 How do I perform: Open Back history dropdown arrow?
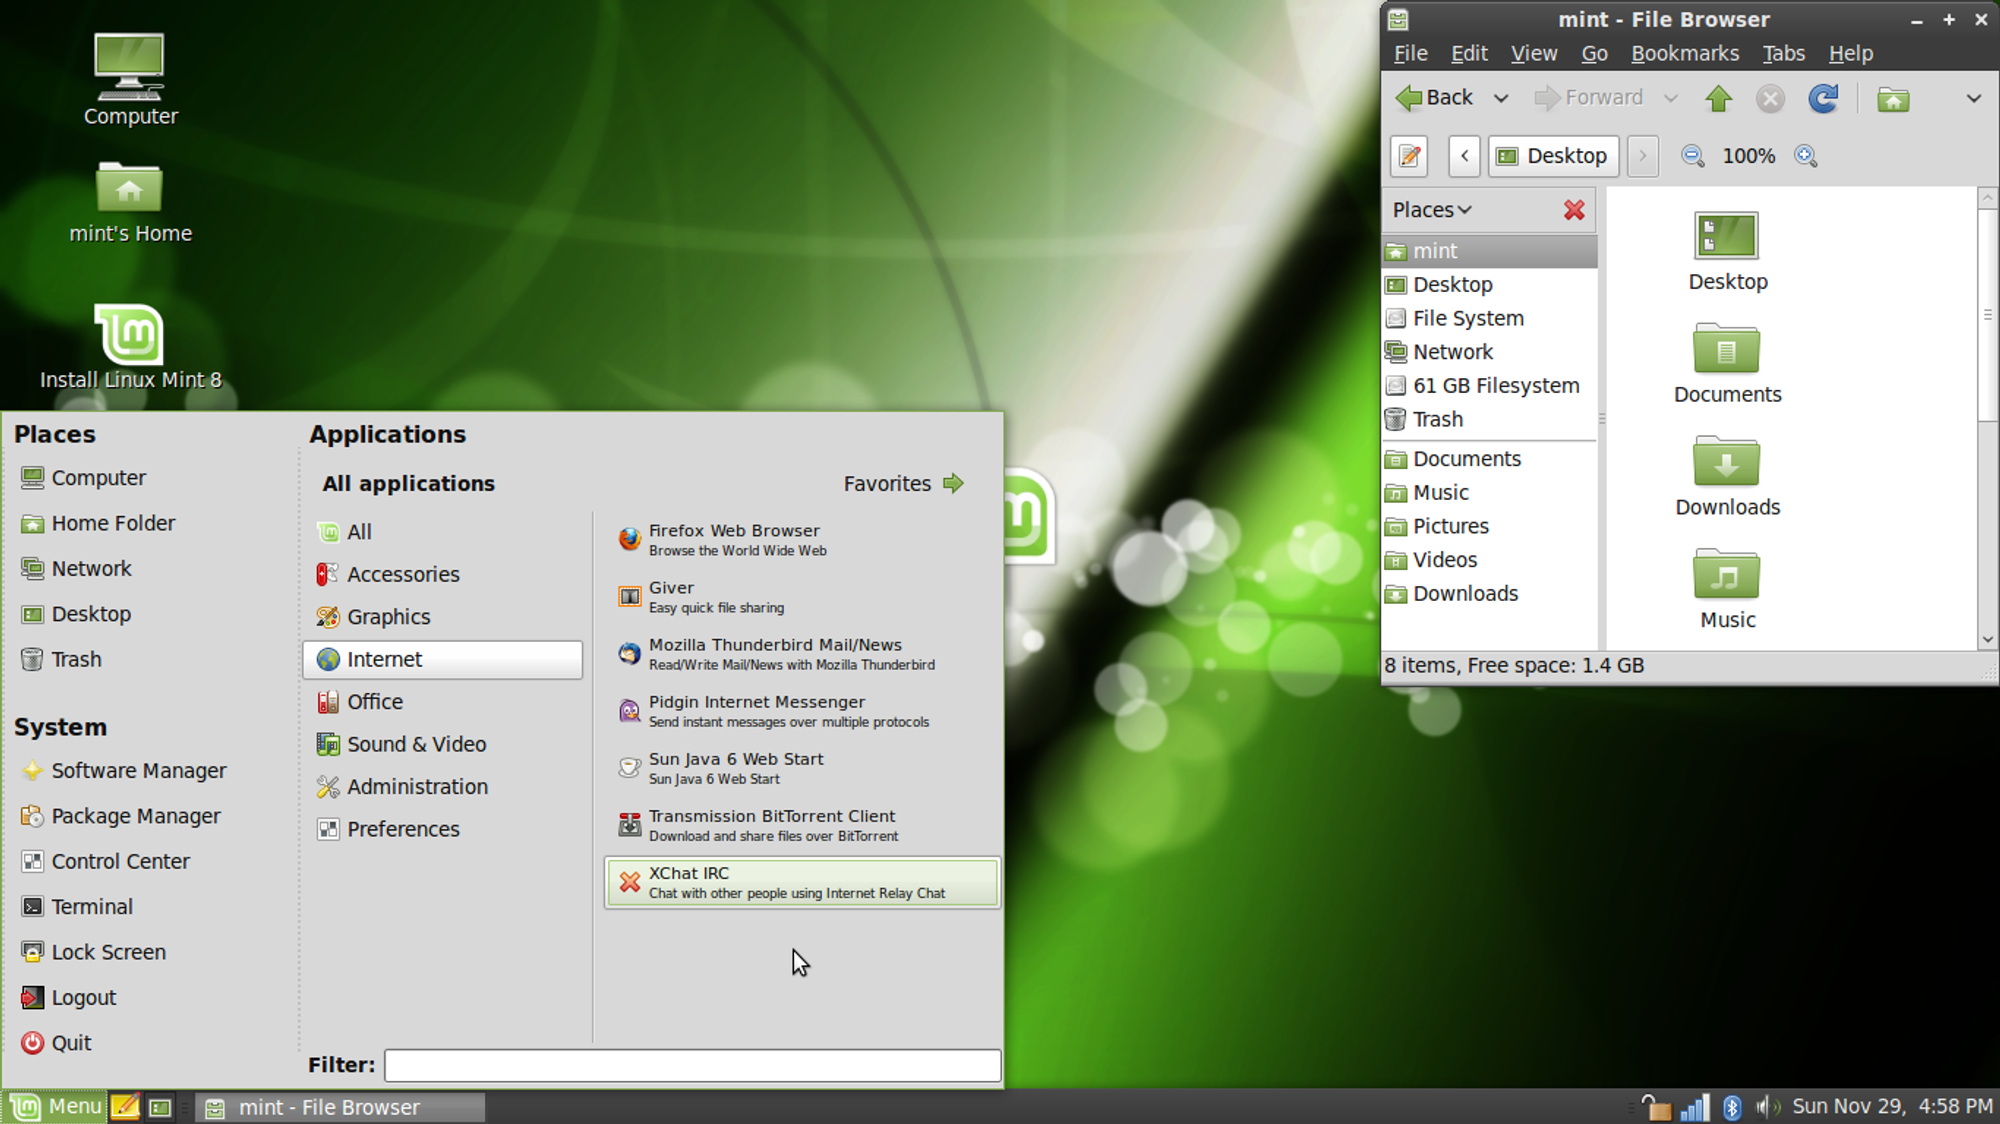click(x=1500, y=98)
